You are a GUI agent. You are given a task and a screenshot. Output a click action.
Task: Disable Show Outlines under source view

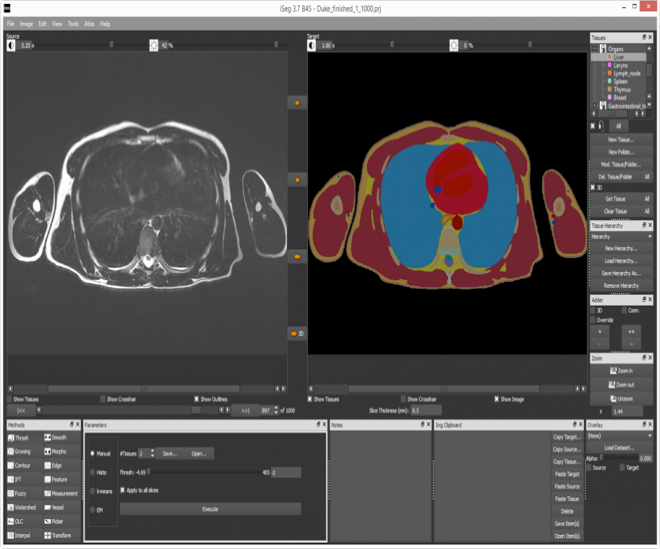(x=197, y=399)
